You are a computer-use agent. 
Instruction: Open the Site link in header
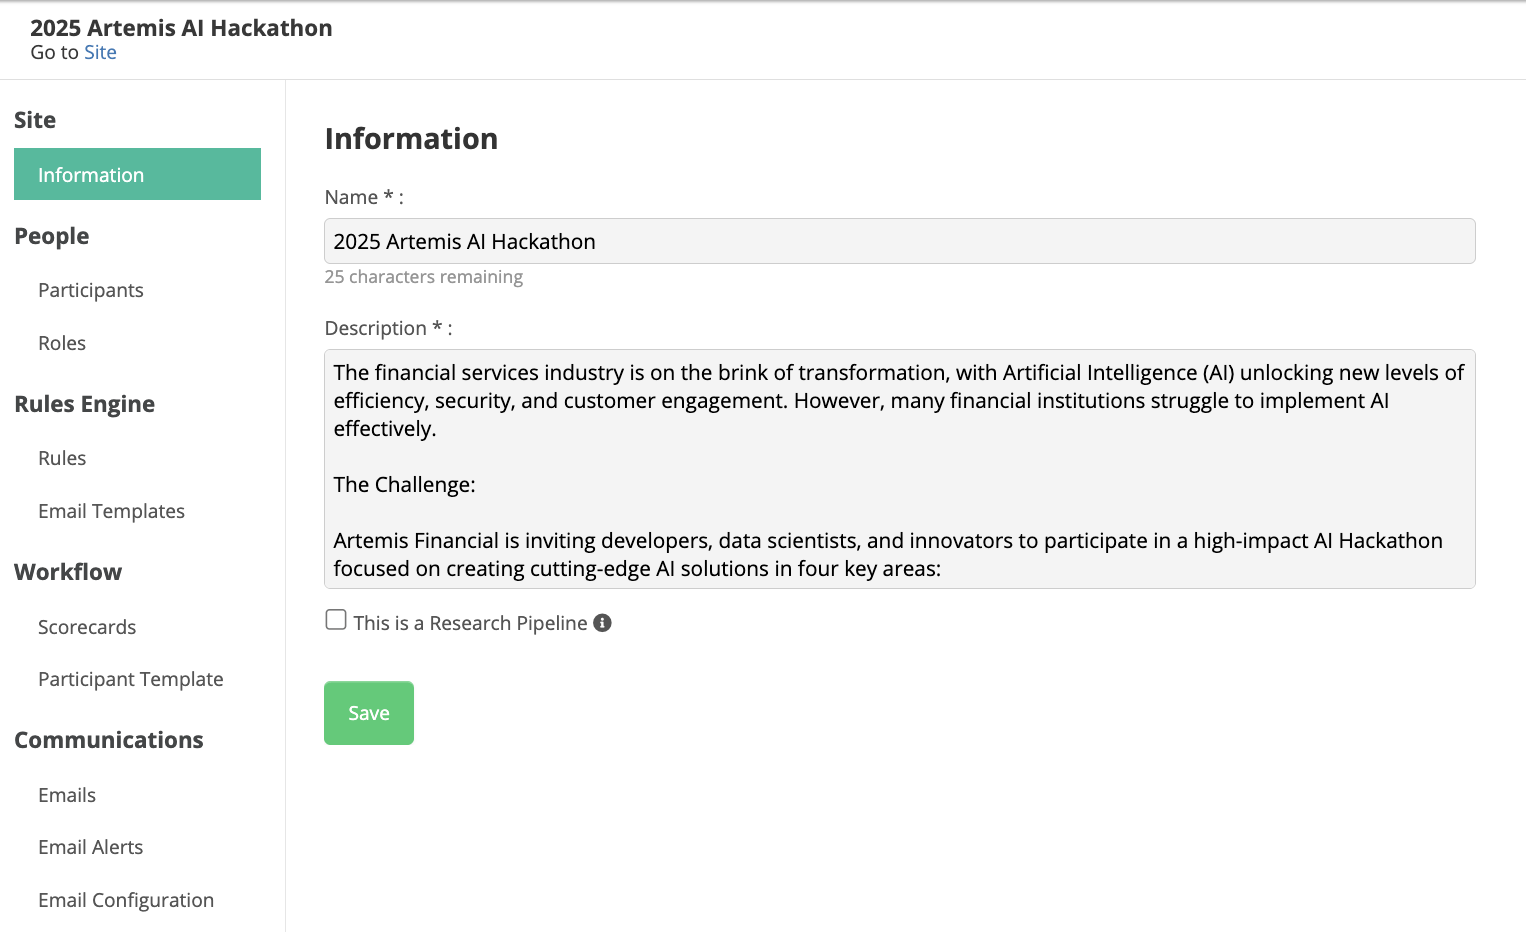pyautogui.click(x=100, y=53)
